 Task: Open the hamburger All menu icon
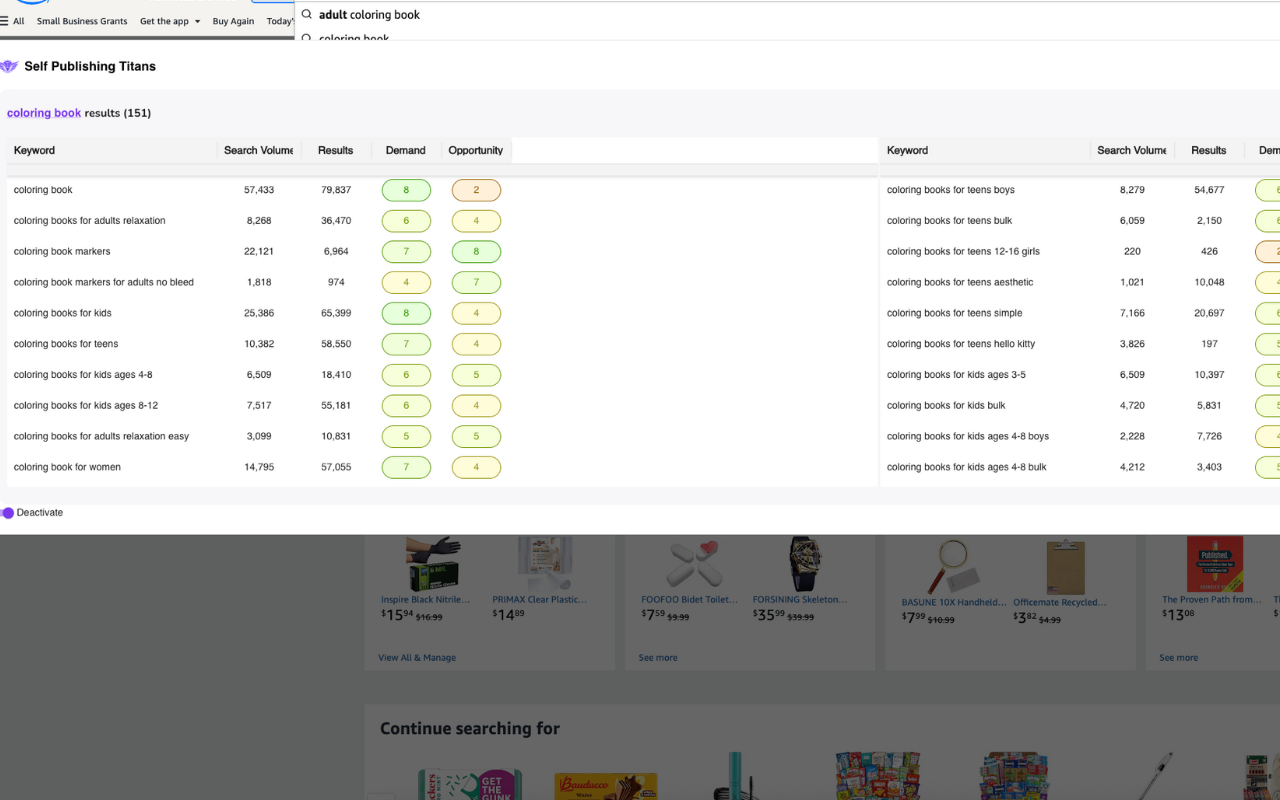[x=4, y=20]
